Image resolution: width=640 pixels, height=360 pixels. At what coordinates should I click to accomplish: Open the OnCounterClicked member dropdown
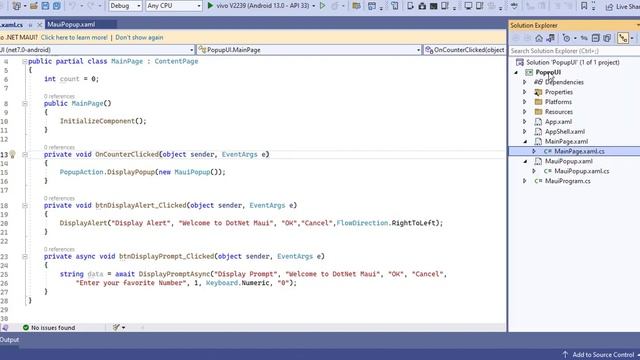pyautogui.click(x=464, y=50)
